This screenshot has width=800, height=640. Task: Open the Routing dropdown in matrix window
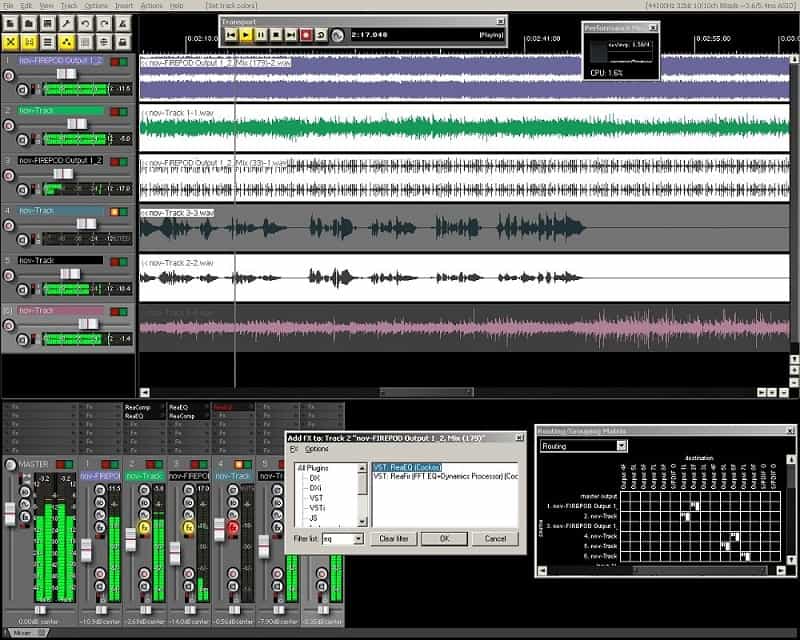(x=621, y=446)
